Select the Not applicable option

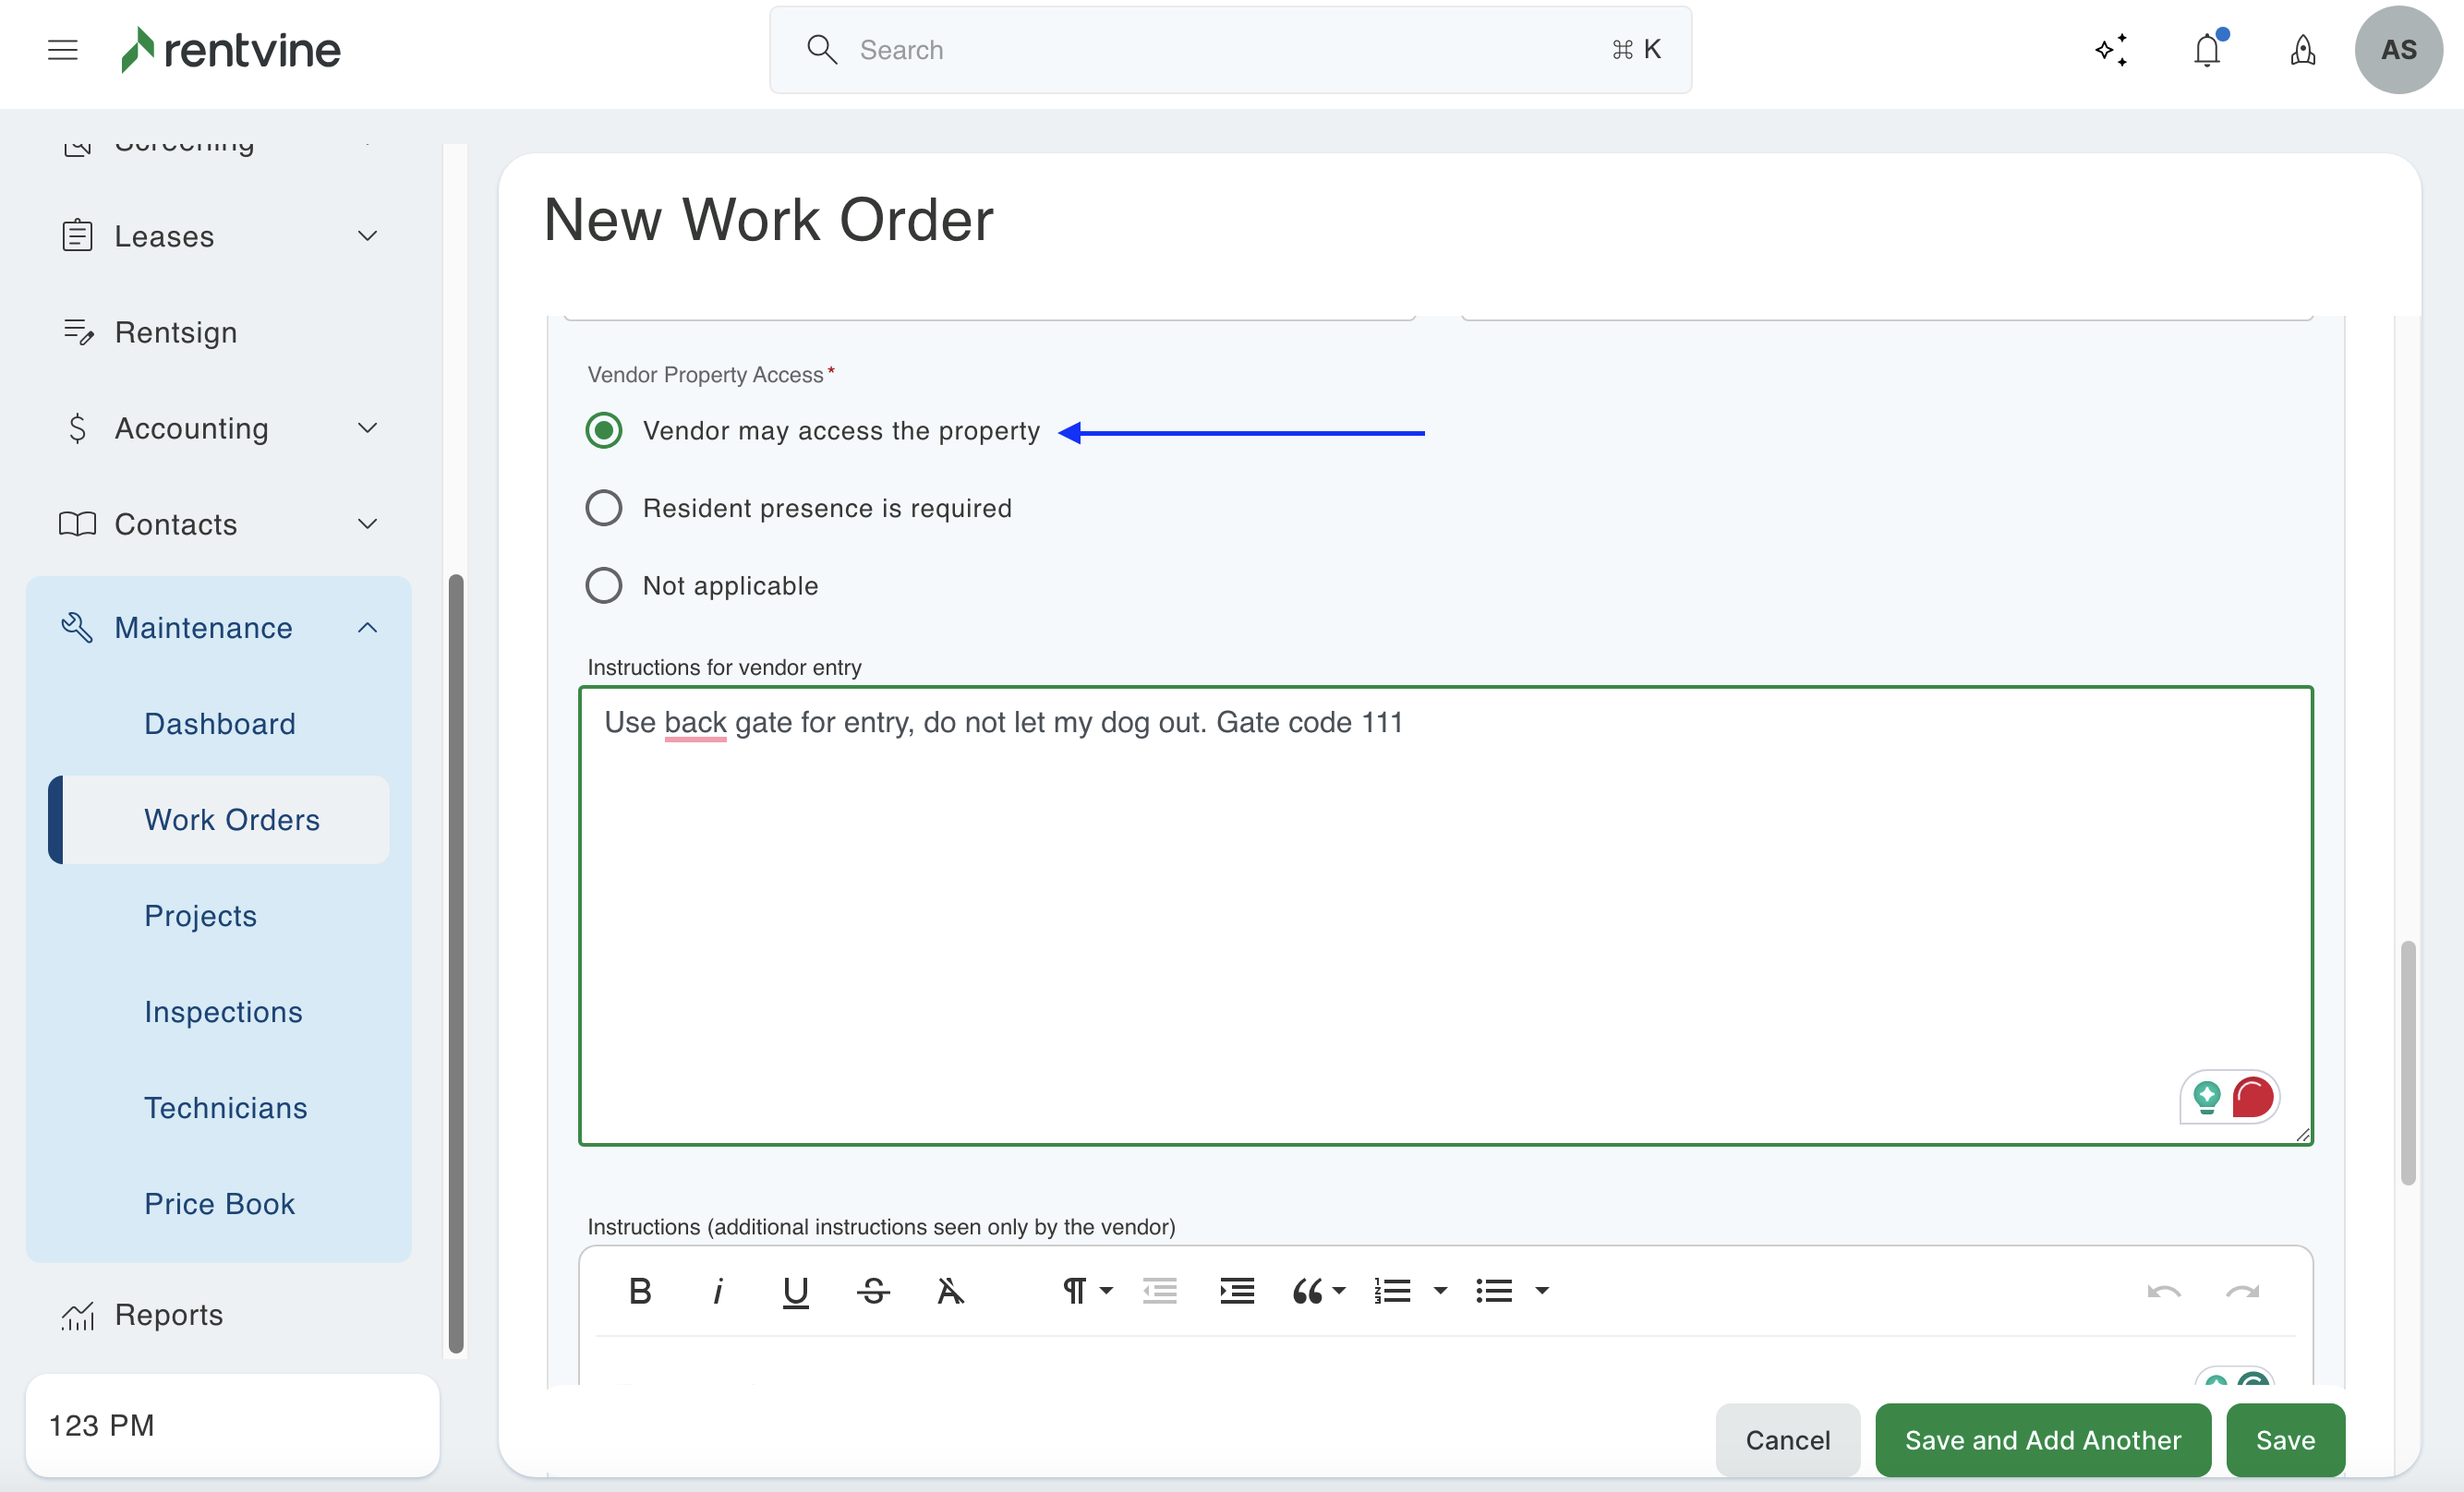[x=603, y=586]
